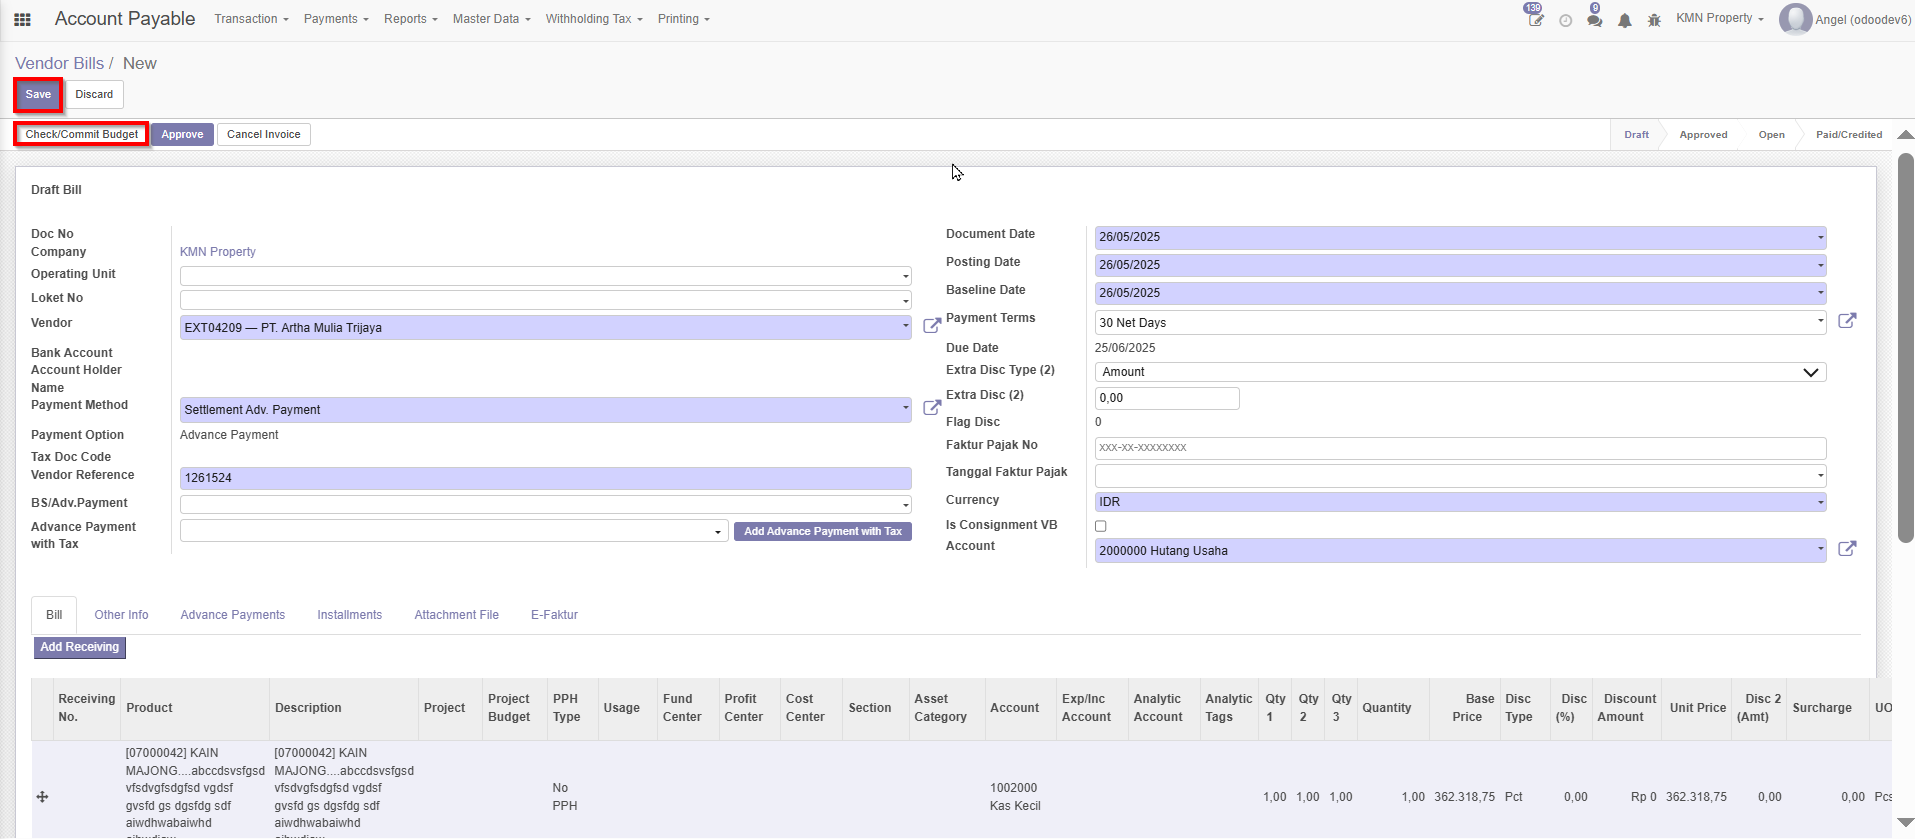Open external link icon beside Vendor field
The width and height of the screenshot is (1915, 839).
click(x=931, y=326)
